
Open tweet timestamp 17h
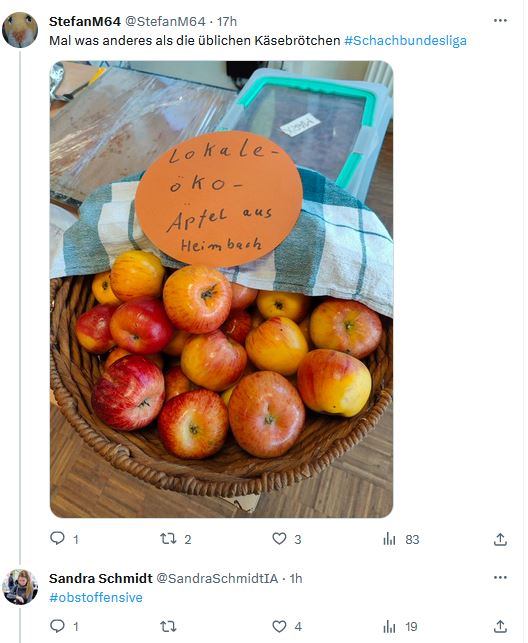point(227,21)
